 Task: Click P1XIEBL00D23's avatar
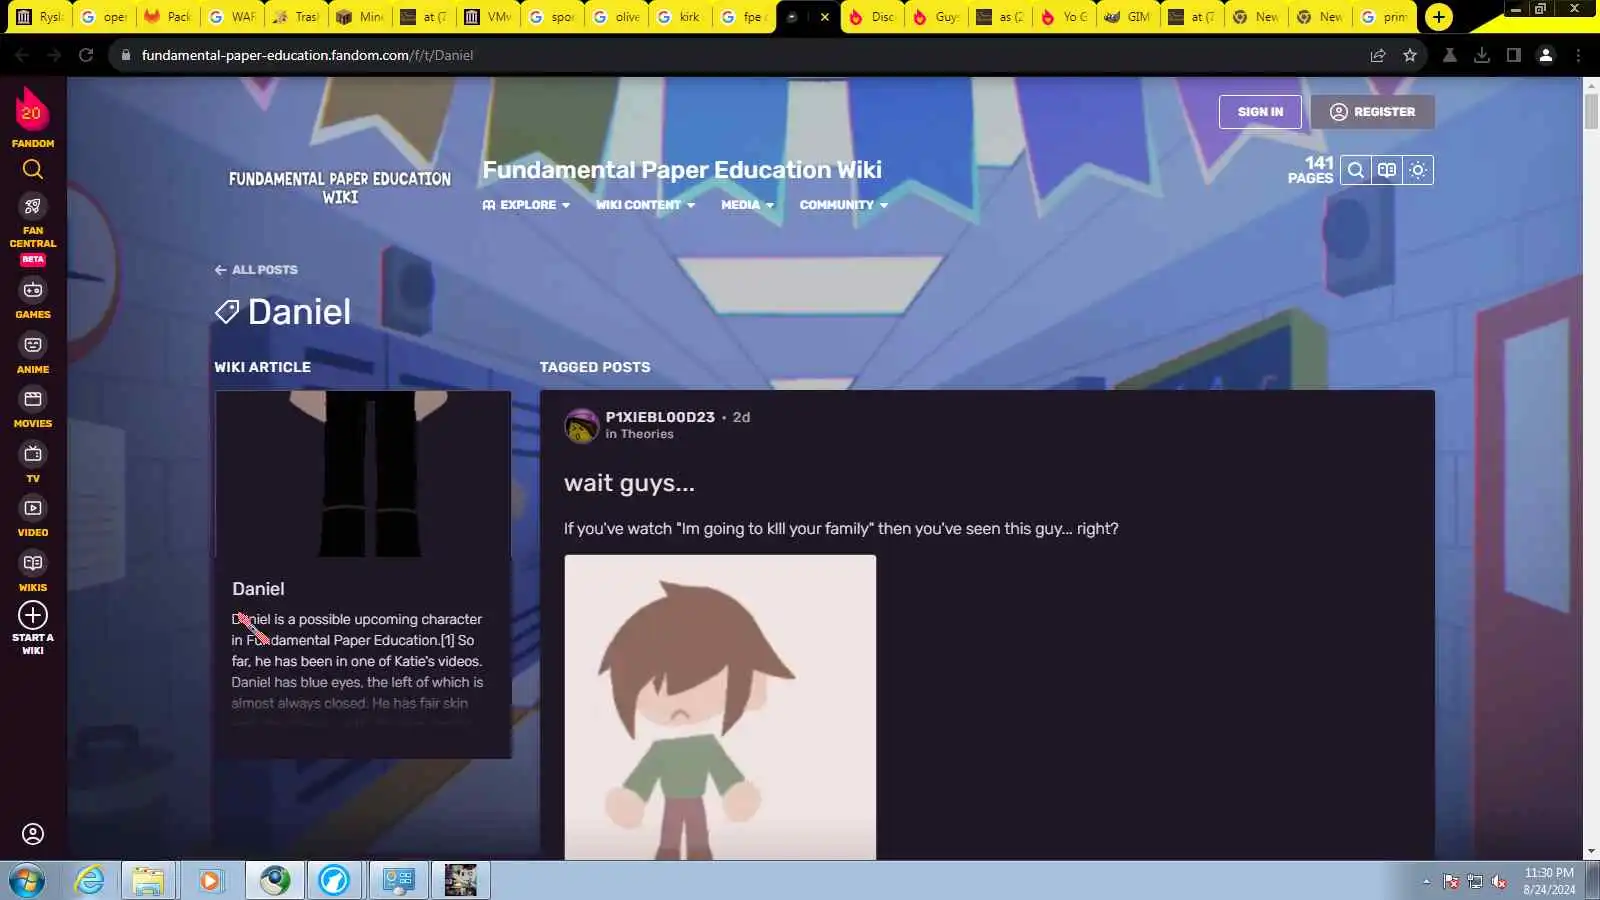581,425
